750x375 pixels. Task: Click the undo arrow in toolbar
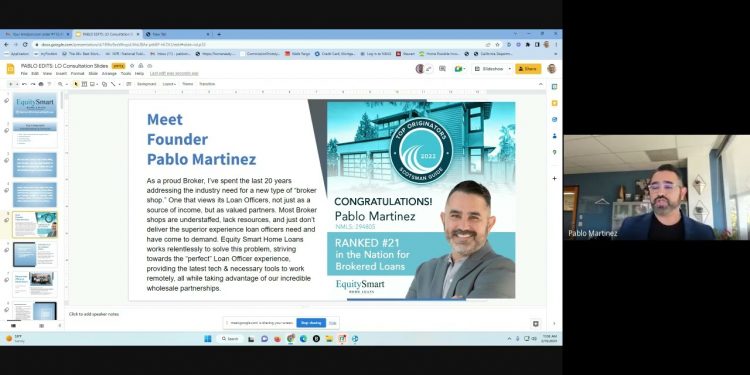(x=24, y=84)
